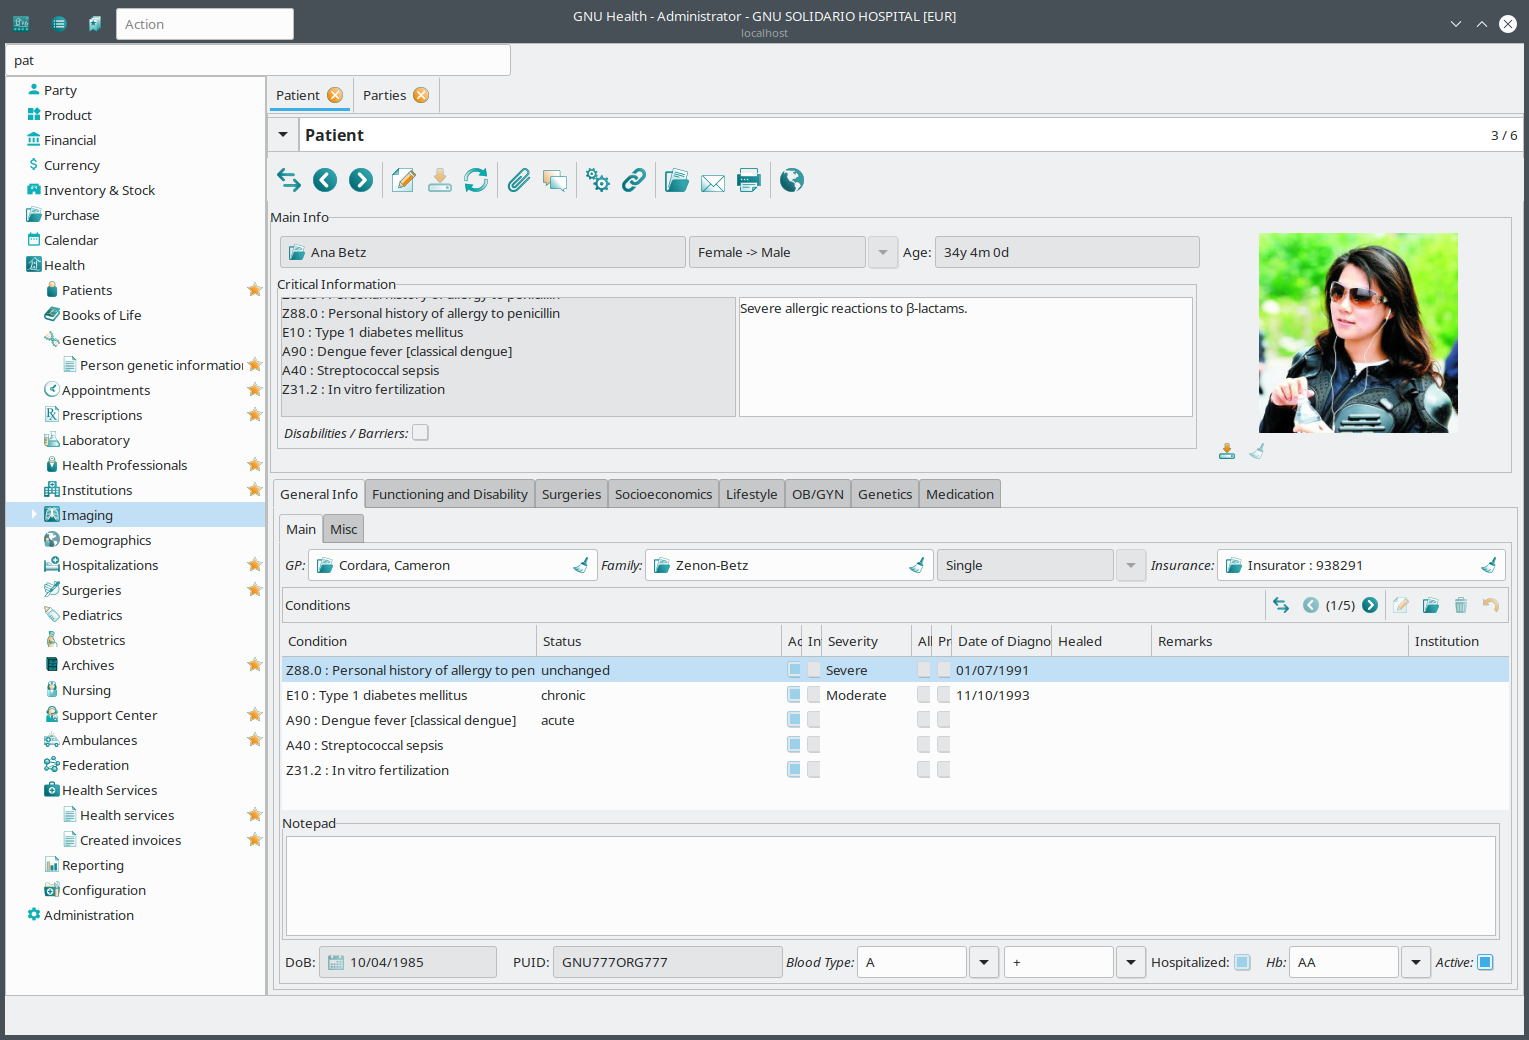Click the notes chat bubbles icon
This screenshot has height=1040, width=1529.
[554, 180]
